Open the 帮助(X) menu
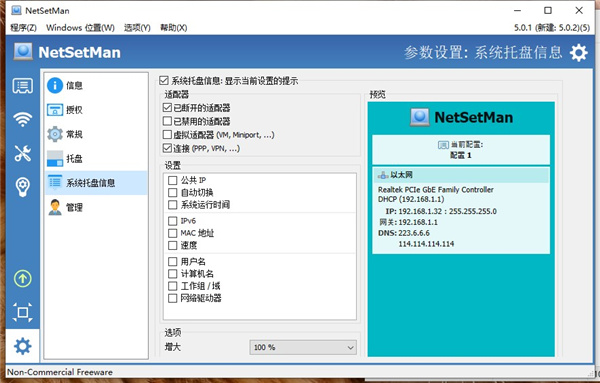The width and height of the screenshot is (600, 383). click(x=173, y=28)
